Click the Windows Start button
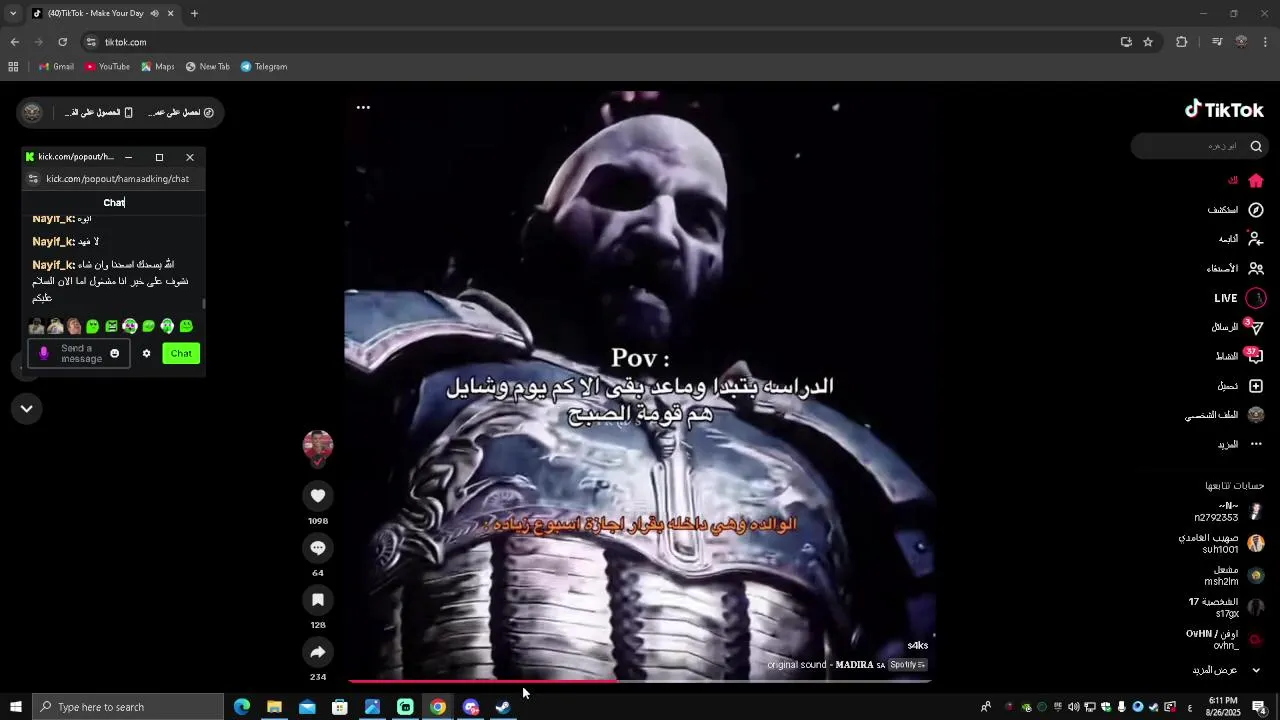This screenshot has width=1280, height=720. [15, 707]
